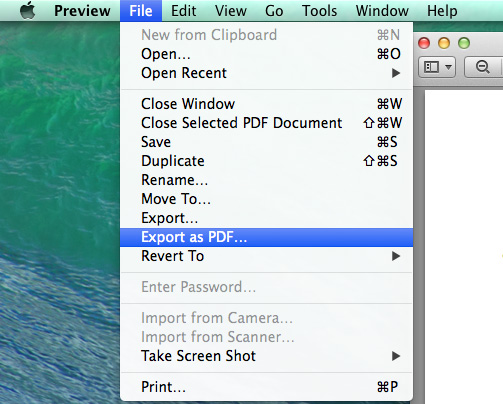Open the sidebar view dropdown in Preview window
Viewport: 503px width, 404px height.
(x=437, y=67)
